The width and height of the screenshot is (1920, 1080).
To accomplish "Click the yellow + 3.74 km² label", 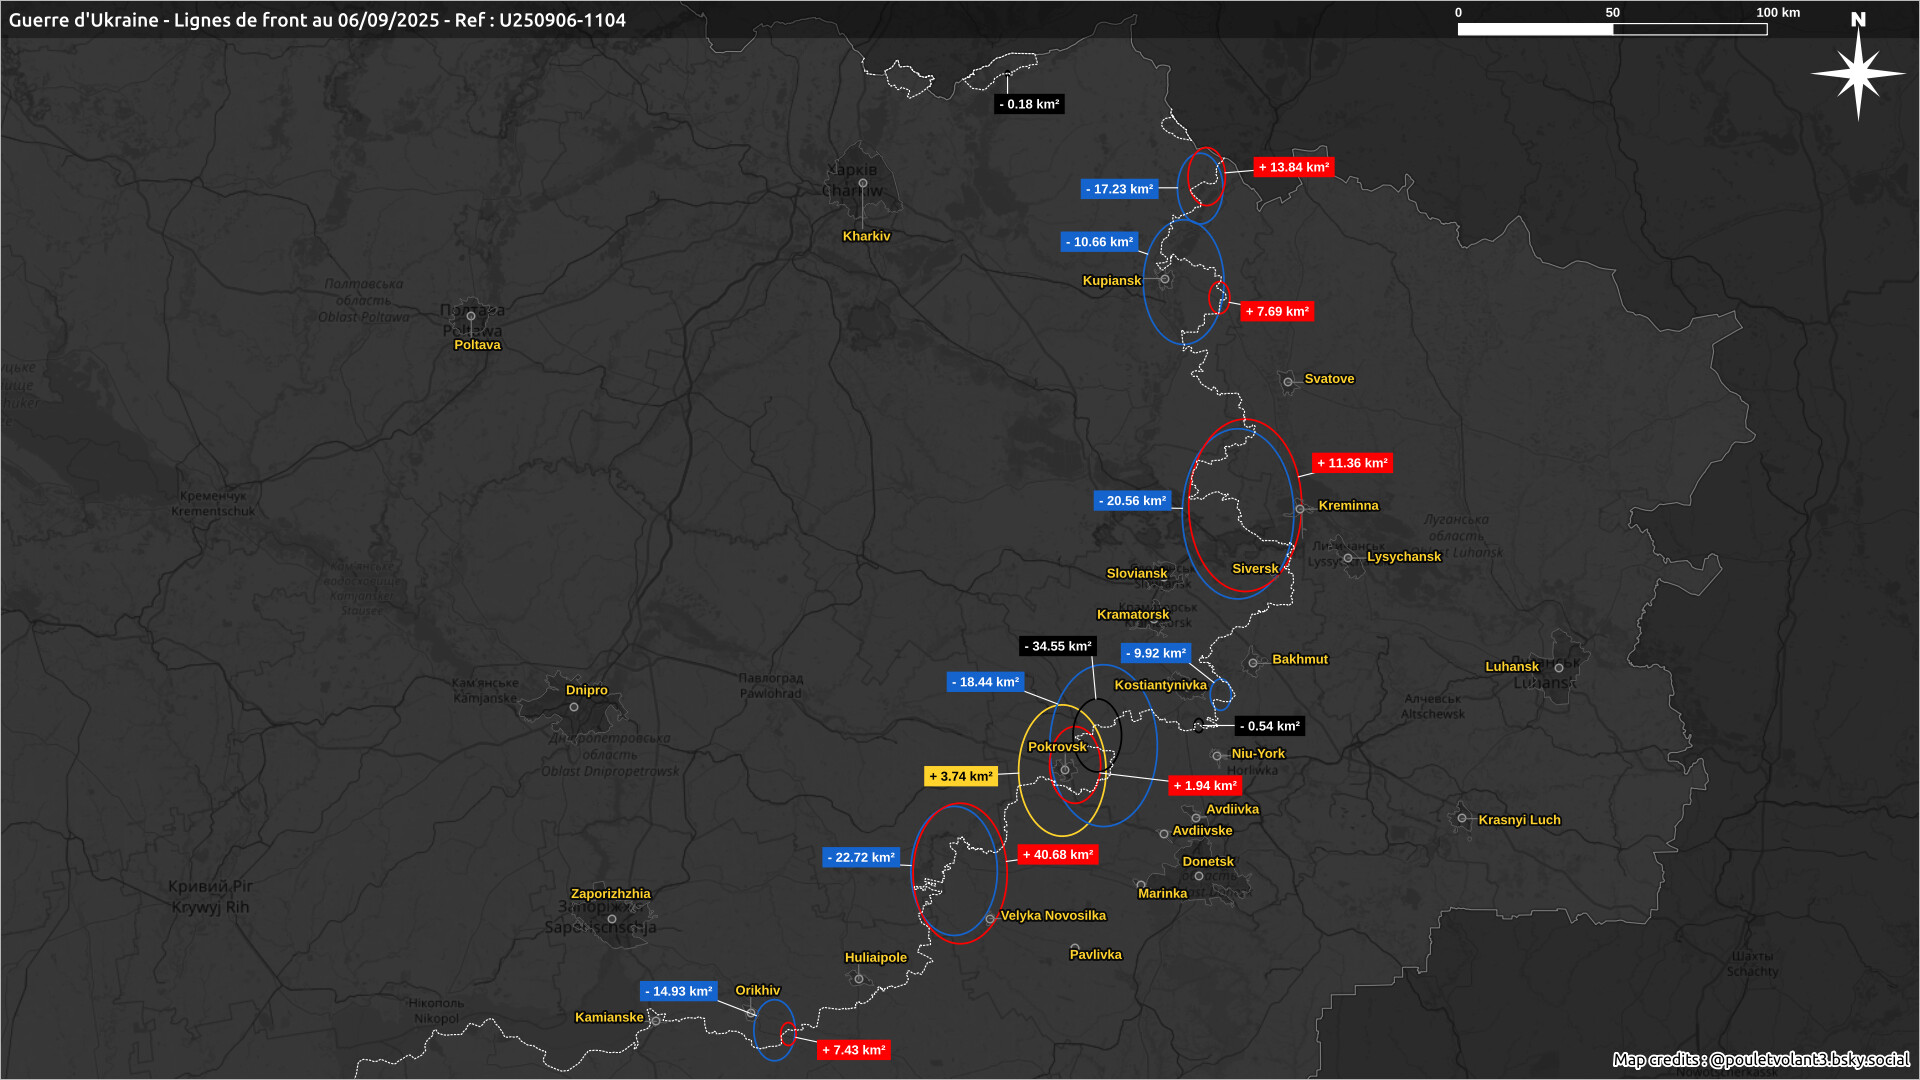I will point(961,777).
